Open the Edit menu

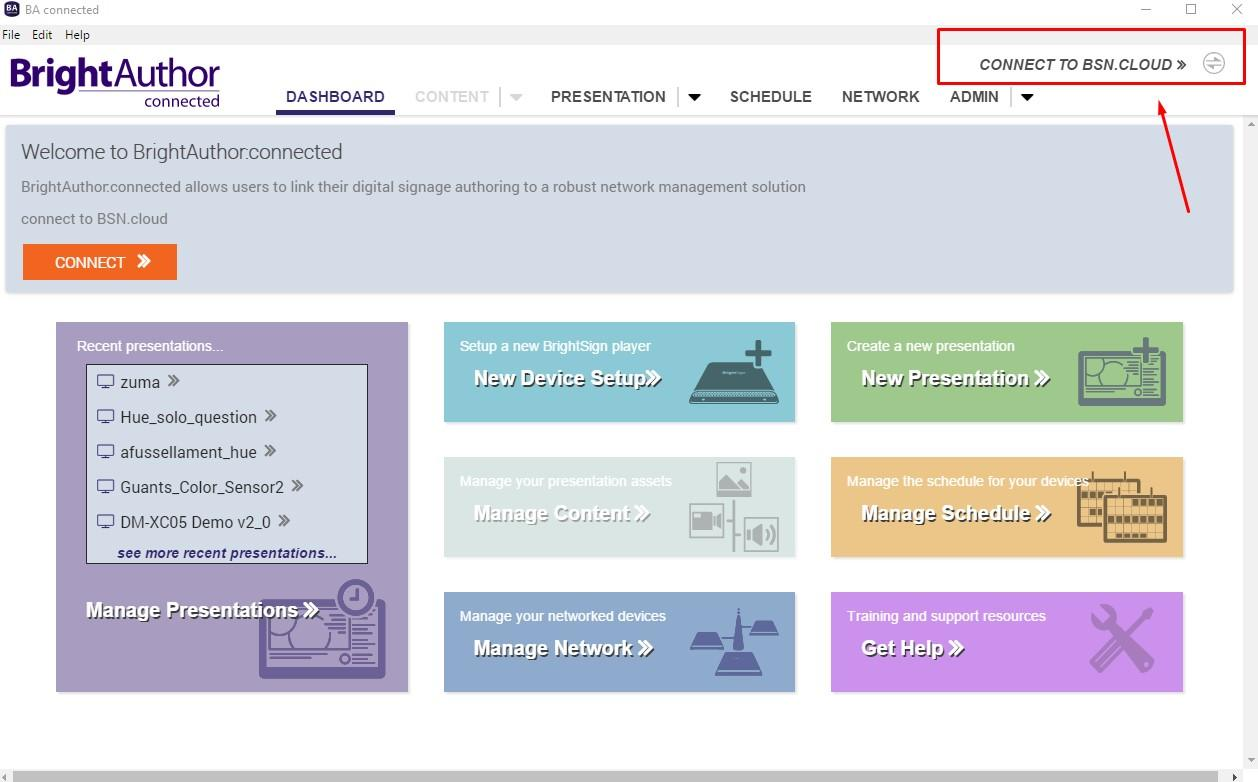[x=42, y=34]
